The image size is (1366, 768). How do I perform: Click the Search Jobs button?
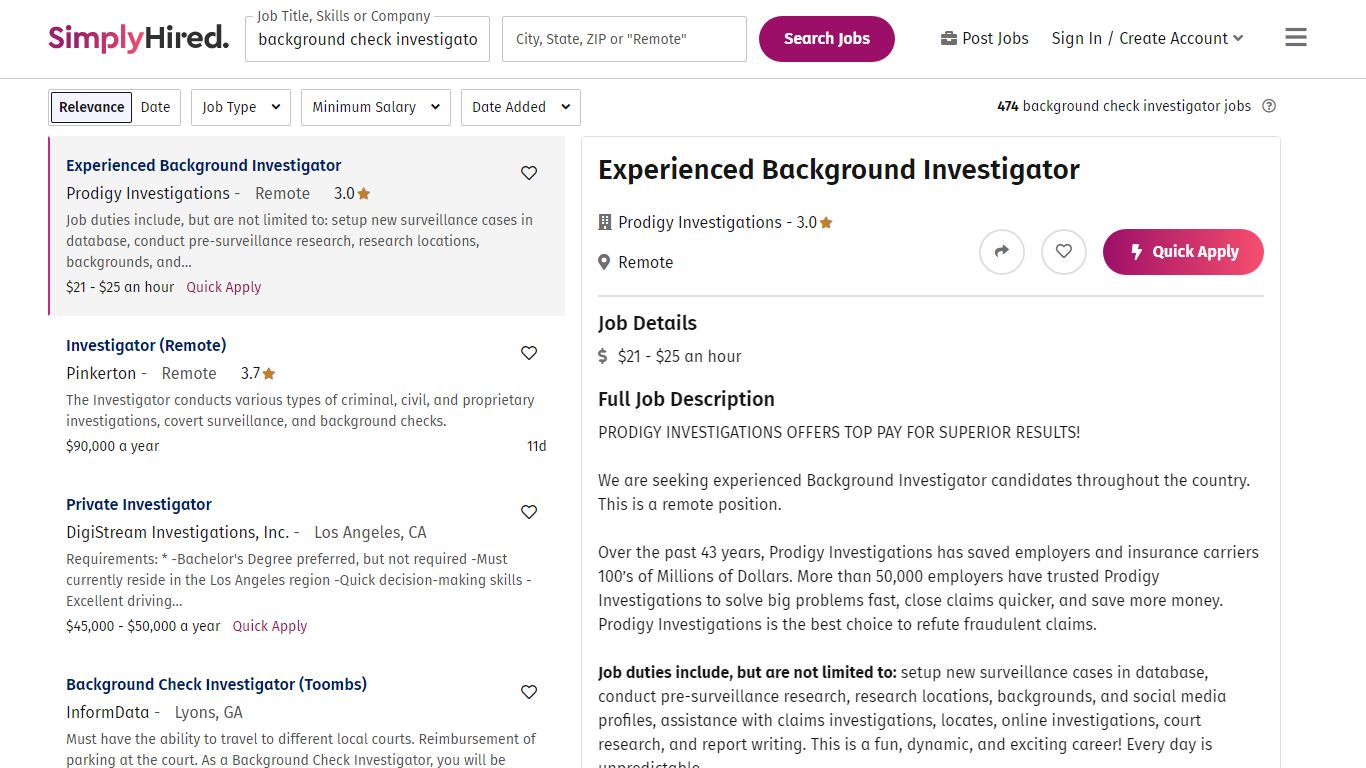827,39
